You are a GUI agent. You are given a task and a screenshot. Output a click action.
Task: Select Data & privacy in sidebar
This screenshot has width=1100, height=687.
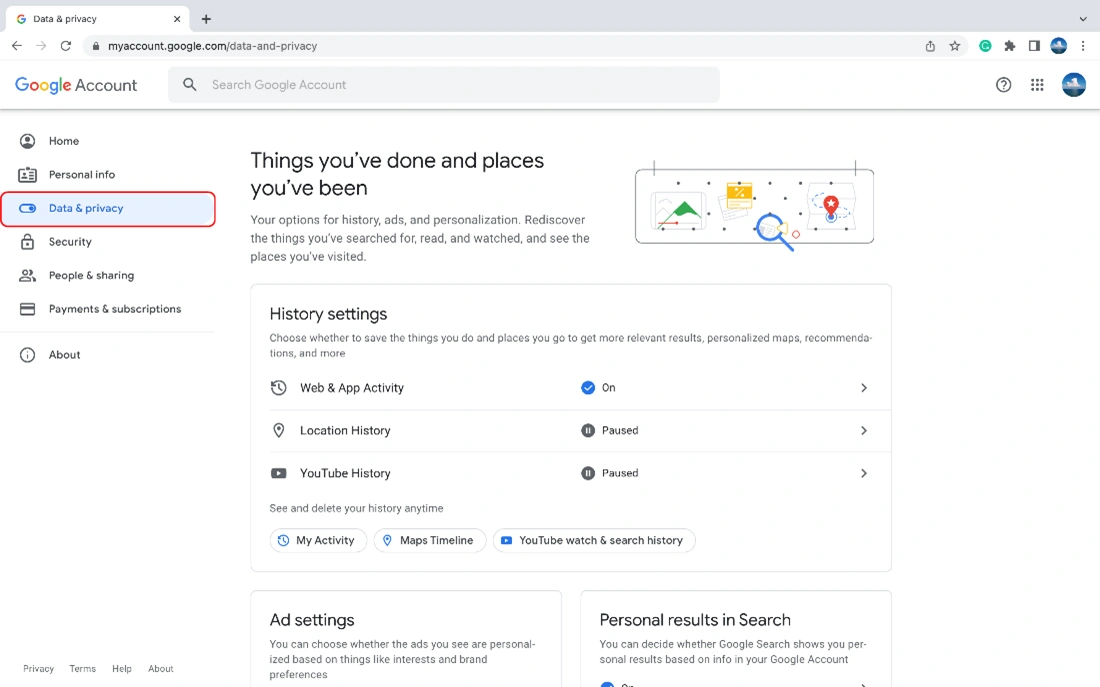click(107, 208)
